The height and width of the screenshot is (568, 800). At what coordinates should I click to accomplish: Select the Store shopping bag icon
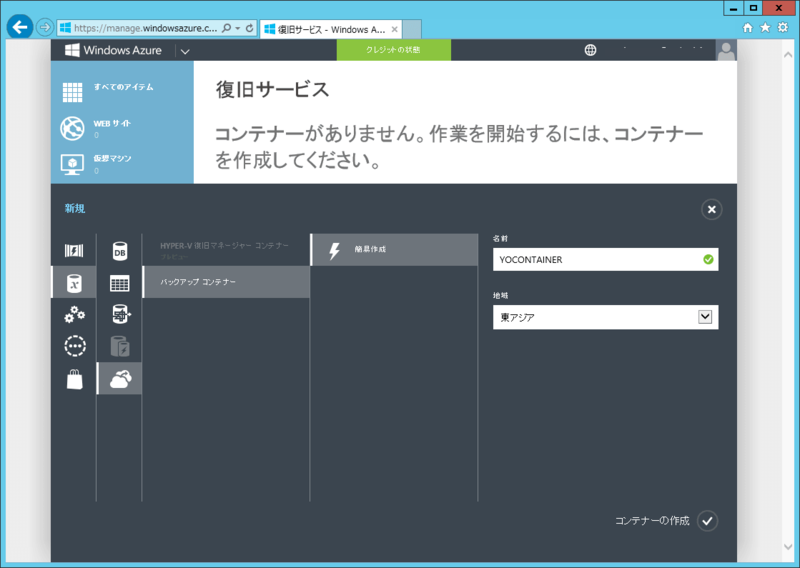point(74,380)
